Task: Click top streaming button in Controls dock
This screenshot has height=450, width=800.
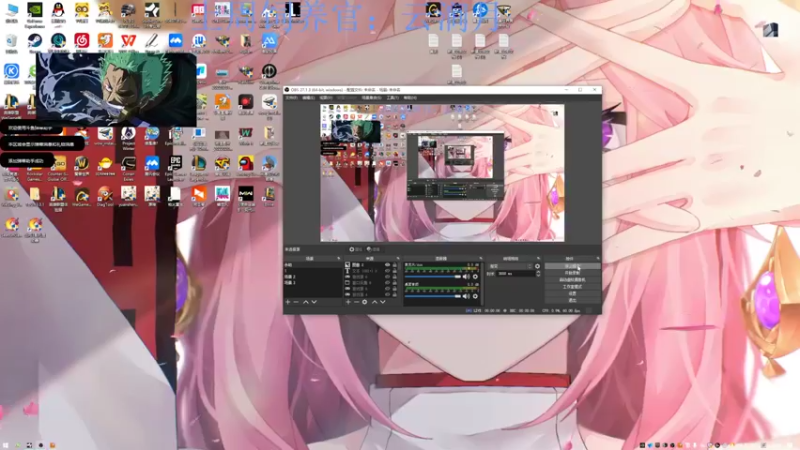Action: pos(572,266)
